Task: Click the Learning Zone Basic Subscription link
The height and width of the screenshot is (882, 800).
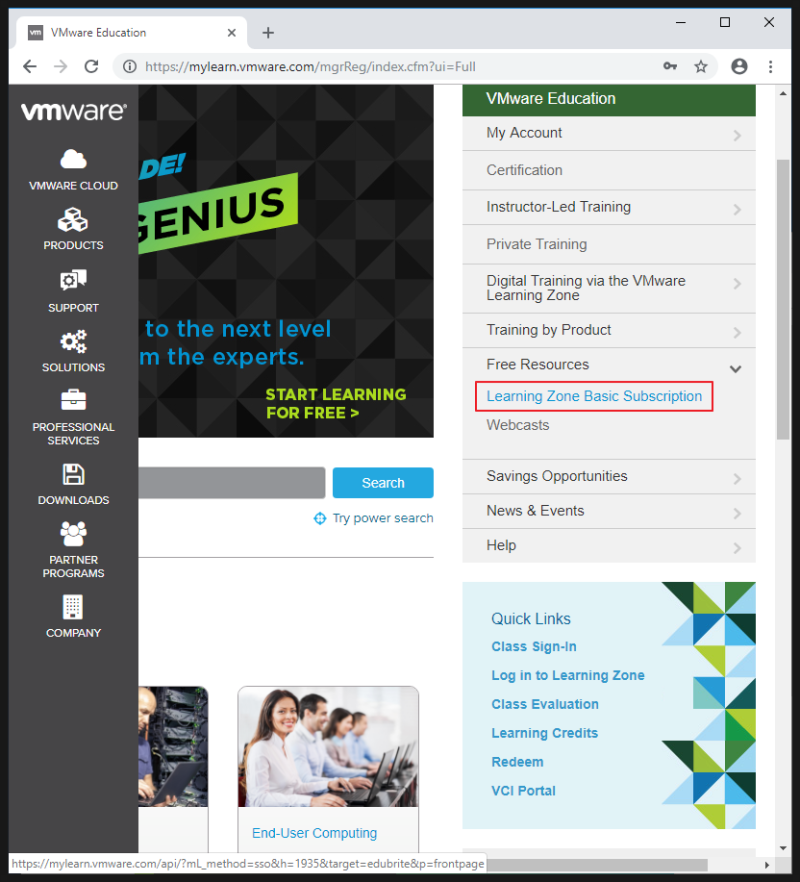Action: 592,396
